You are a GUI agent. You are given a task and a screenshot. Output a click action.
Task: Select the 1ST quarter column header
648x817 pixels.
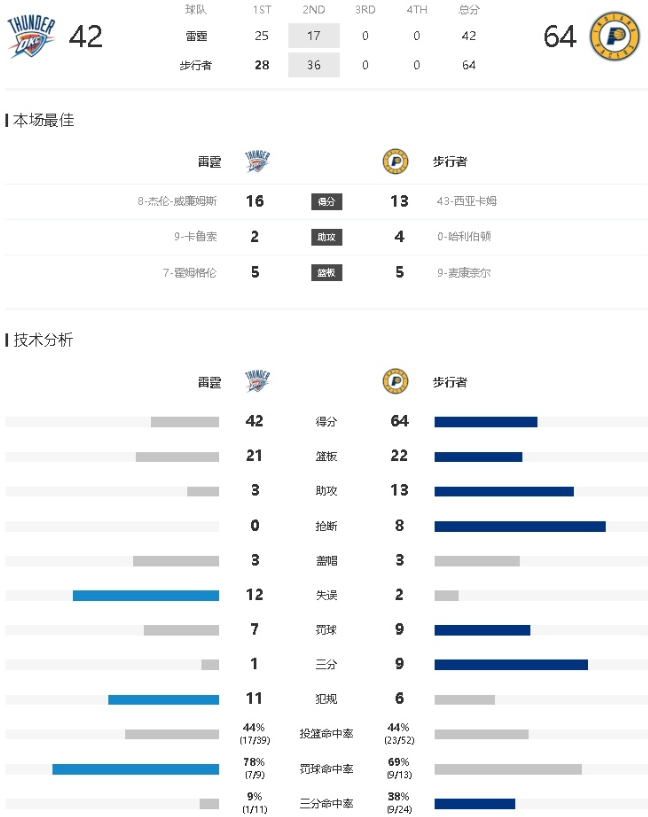tap(262, 9)
